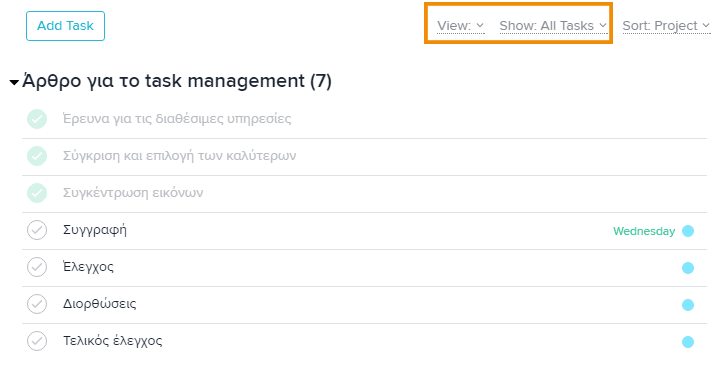Mark the Συγγραφή task complete
This screenshot has width=716, height=368.
tap(37, 230)
